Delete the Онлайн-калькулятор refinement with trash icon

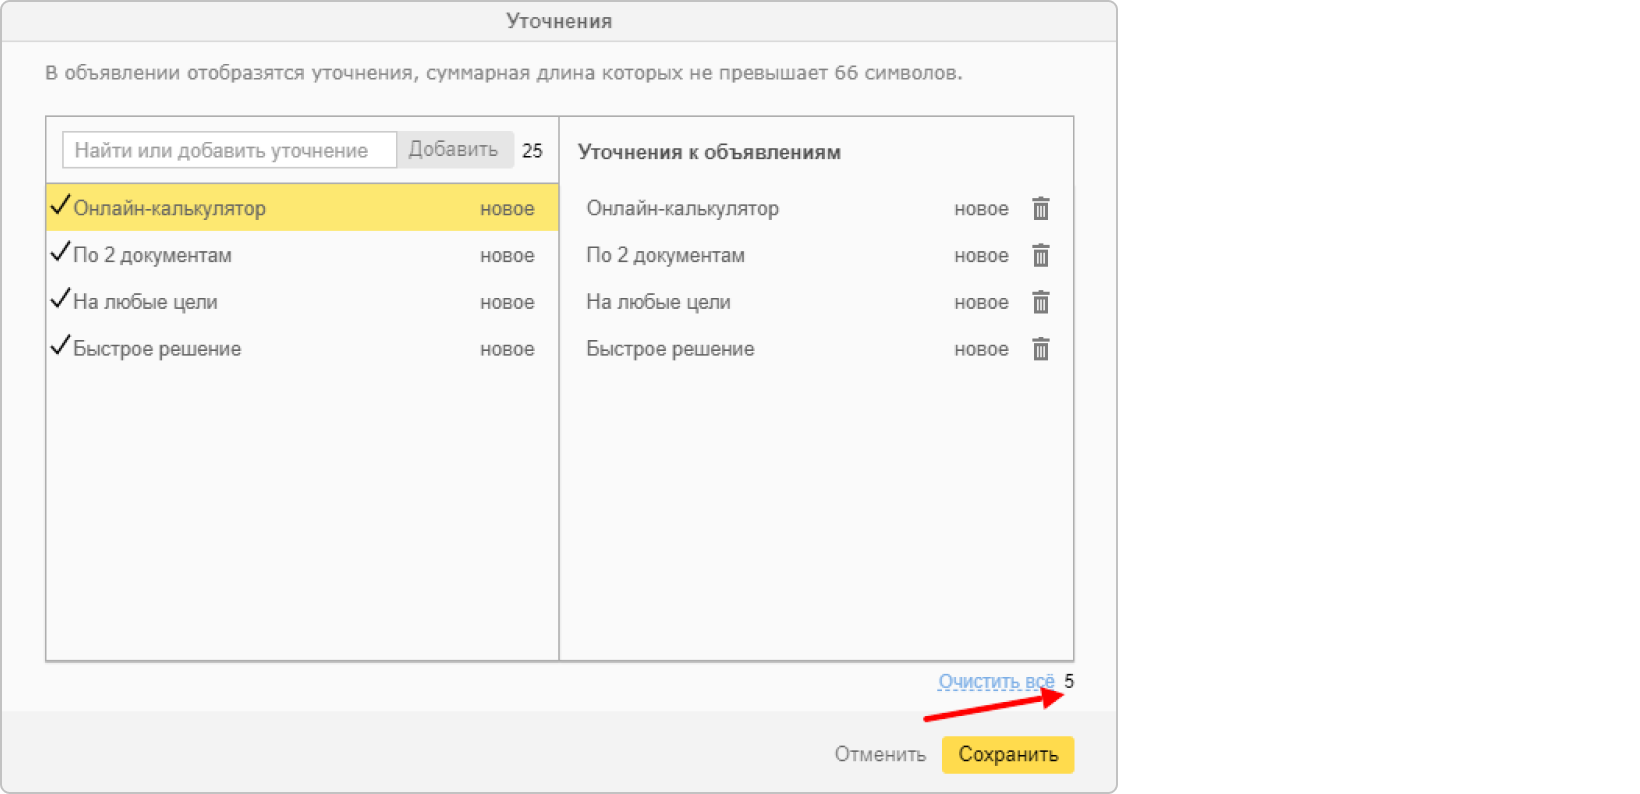coord(1040,208)
